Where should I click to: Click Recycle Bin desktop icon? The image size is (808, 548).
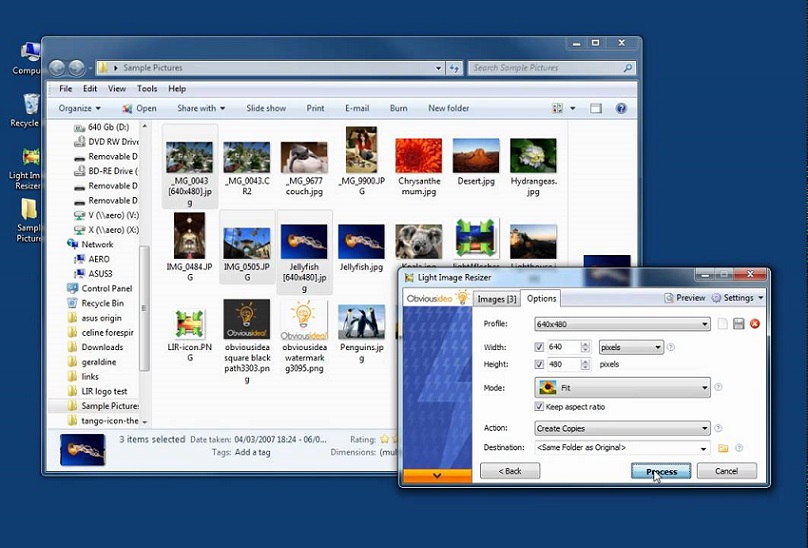27,110
